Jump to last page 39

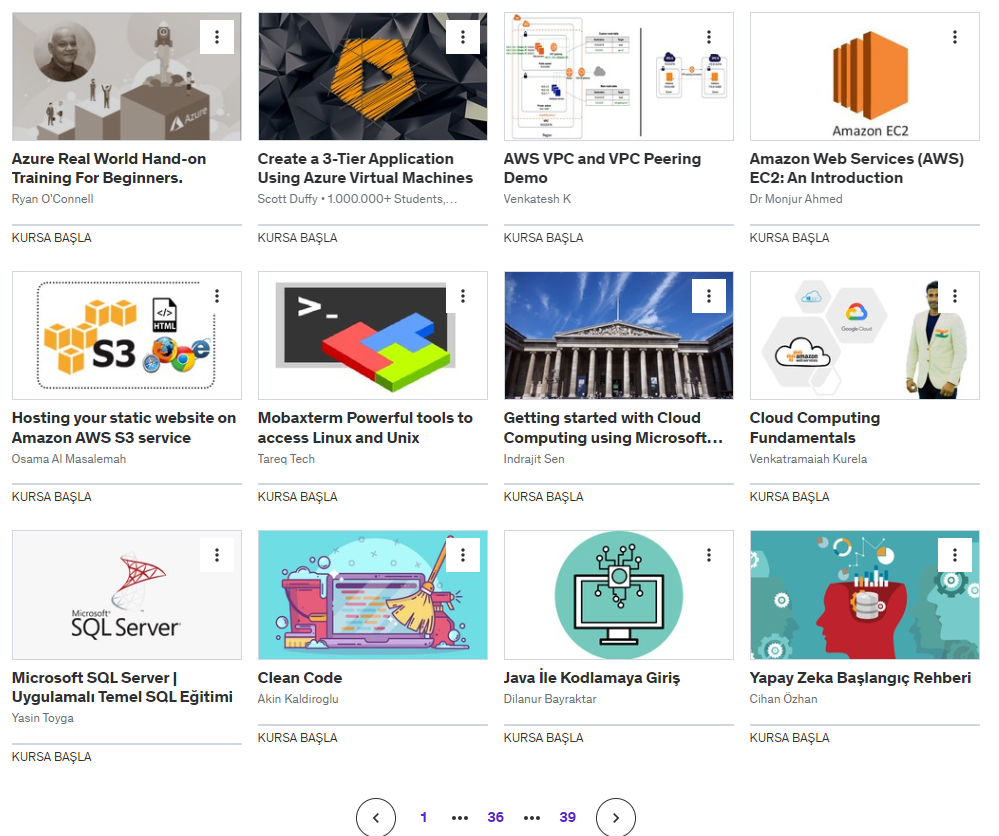coord(568,817)
